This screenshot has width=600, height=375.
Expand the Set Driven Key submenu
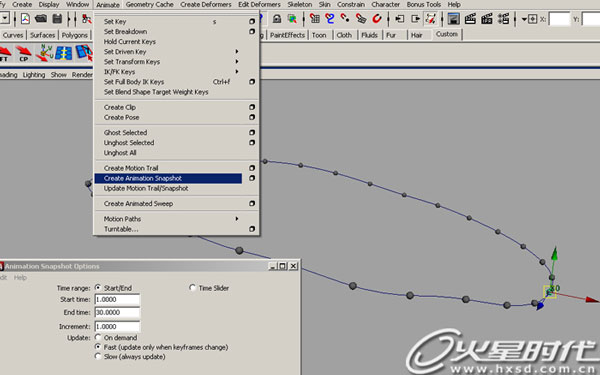coord(237,51)
